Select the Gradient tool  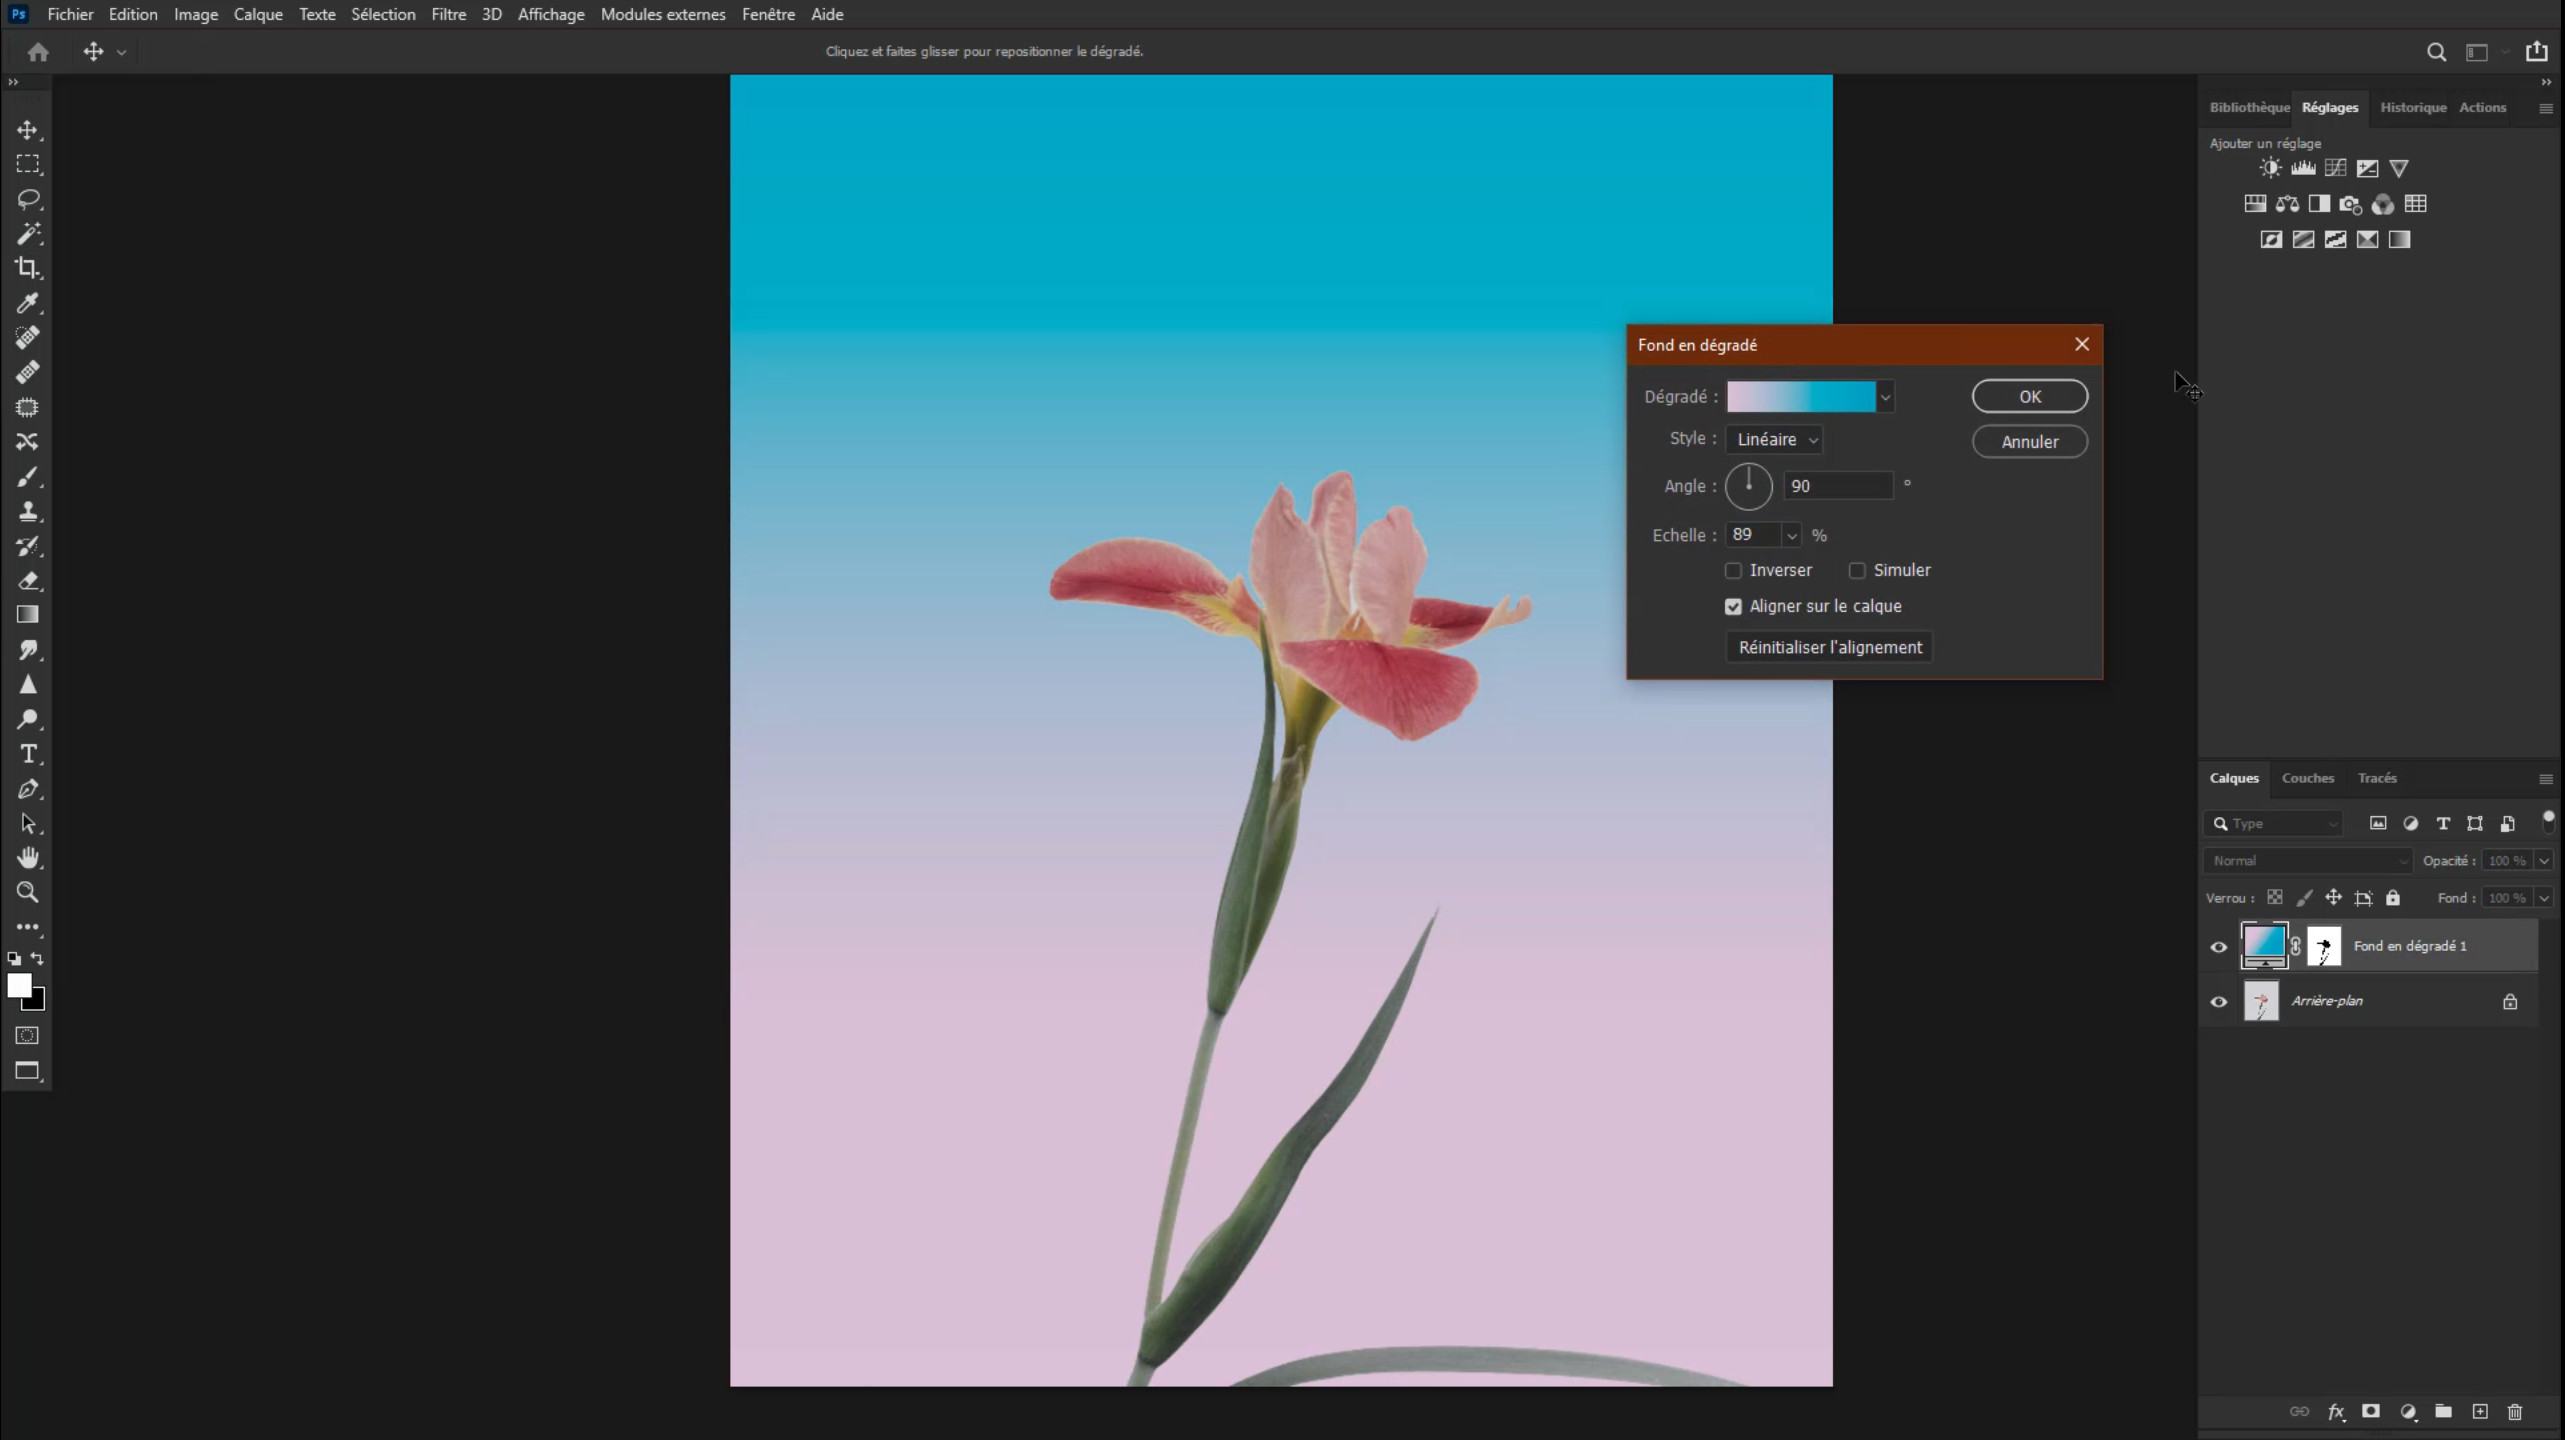pyautogui.click(x=28, y=615)
